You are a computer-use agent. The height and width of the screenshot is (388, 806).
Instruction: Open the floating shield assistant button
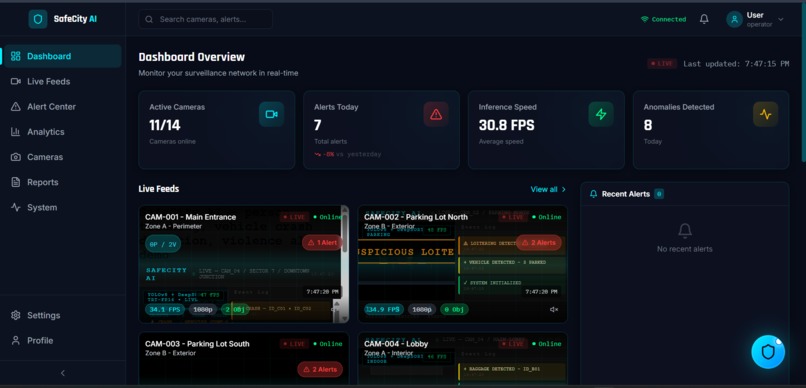[x=768, y=352]
